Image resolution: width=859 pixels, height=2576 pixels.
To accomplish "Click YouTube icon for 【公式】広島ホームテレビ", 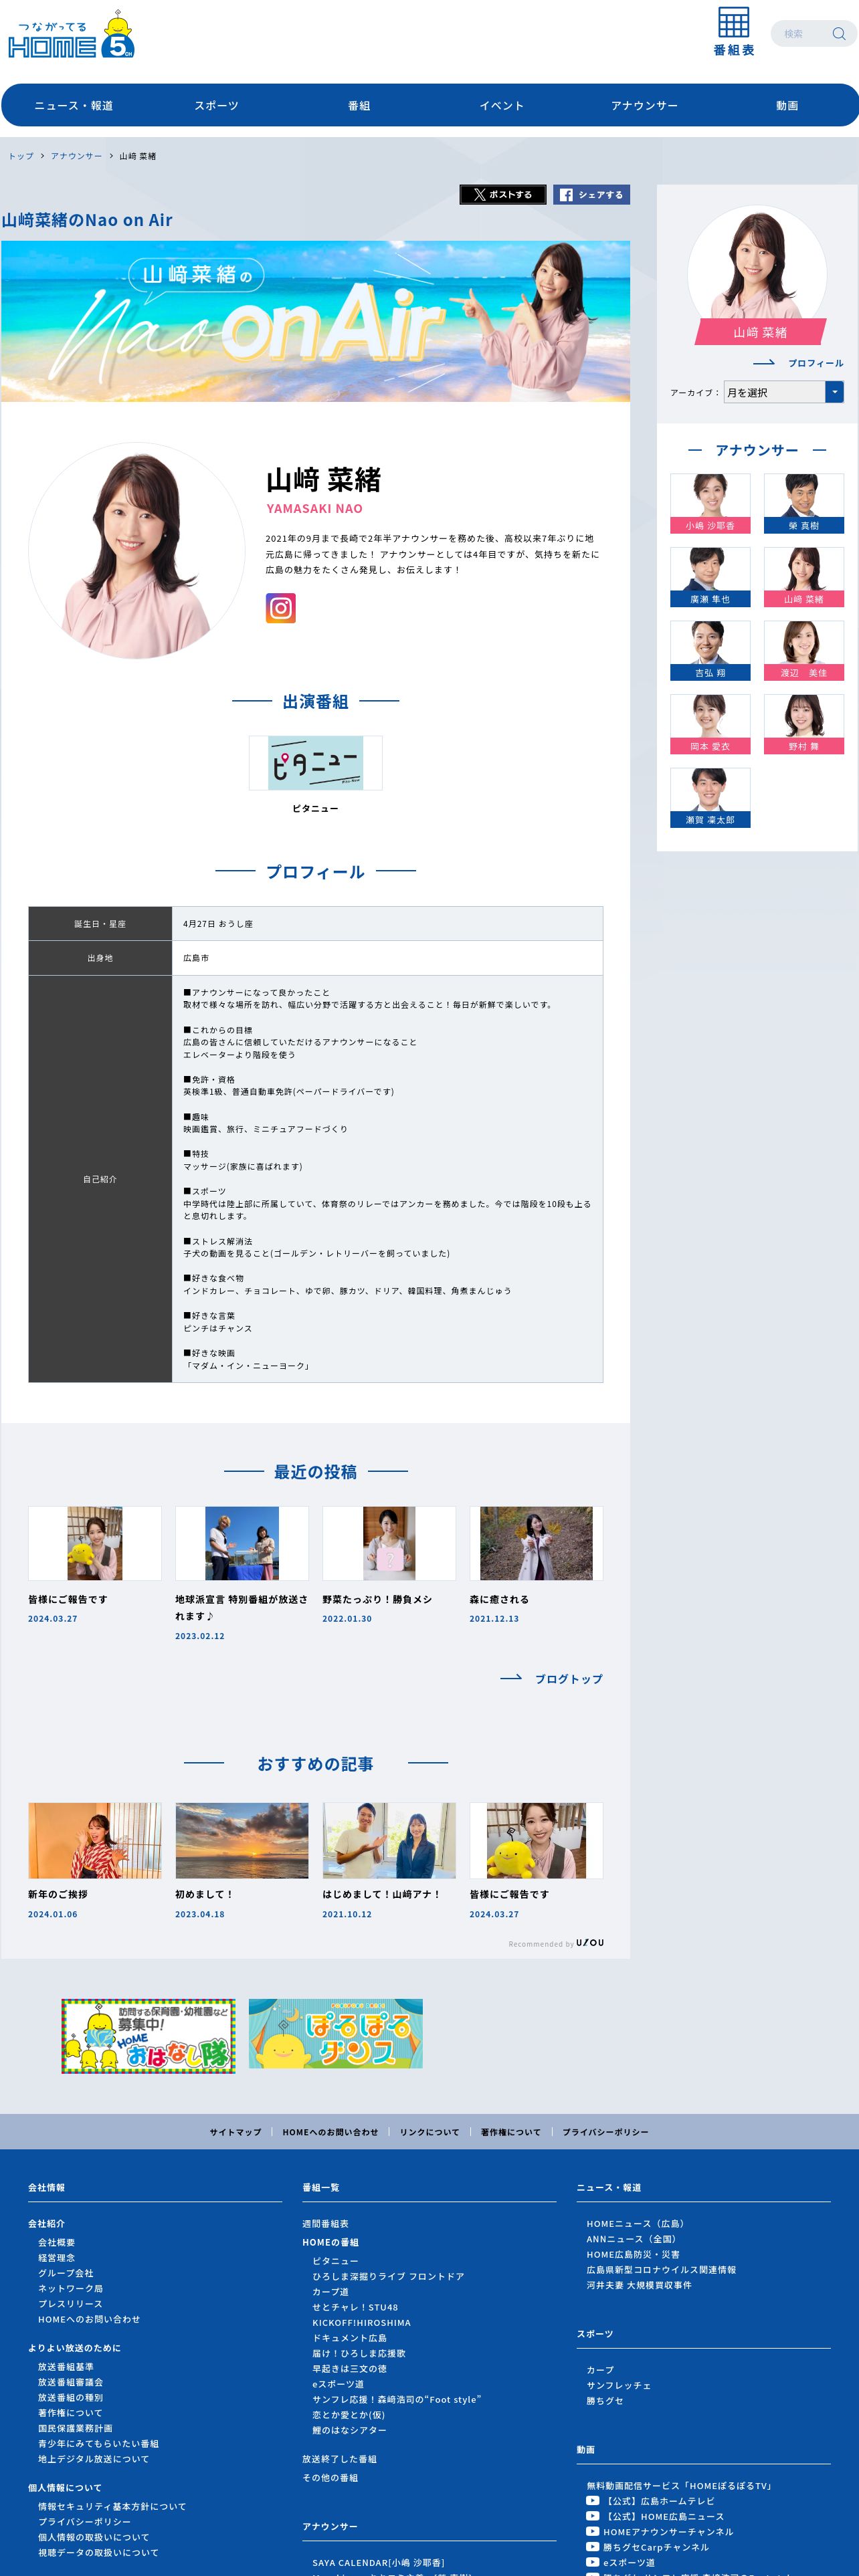I will pyautogui.click(x=593, y=2500).
